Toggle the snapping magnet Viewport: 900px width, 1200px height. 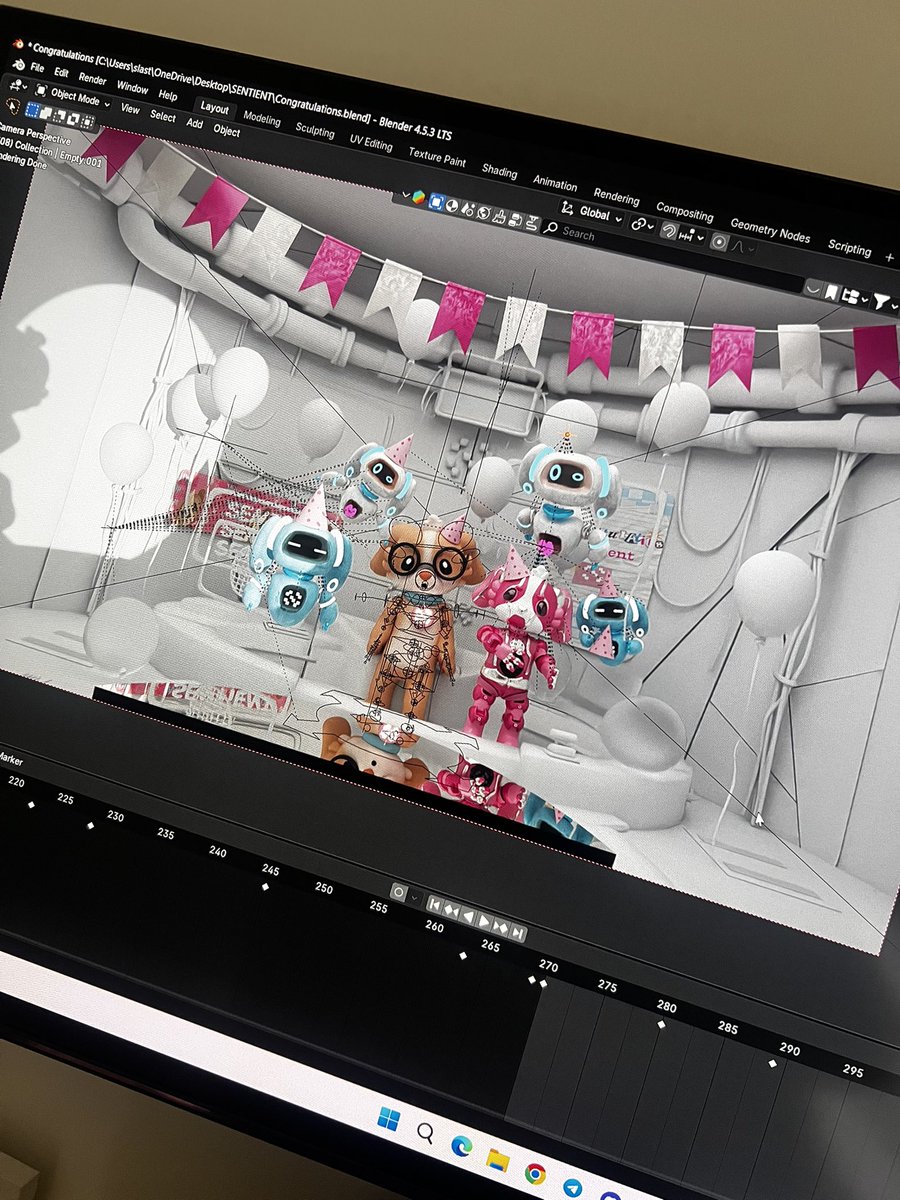point(669,231)
